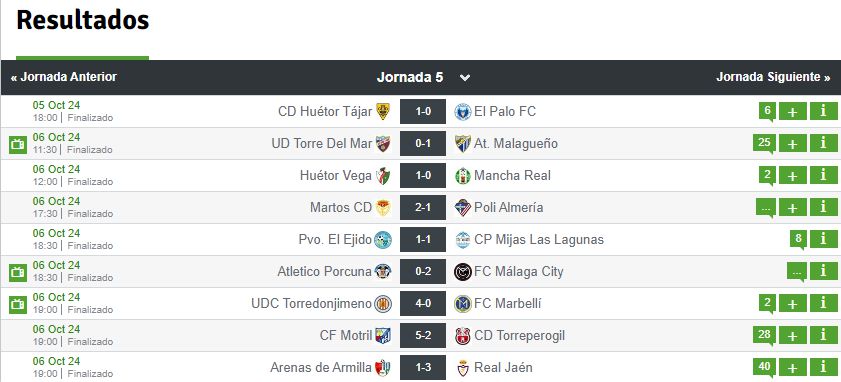Image resolution: width=841 pixels, height=382 pixels.
Task: Click the plus icon on Huétor Vega row
Action: [x=793, y=175]
